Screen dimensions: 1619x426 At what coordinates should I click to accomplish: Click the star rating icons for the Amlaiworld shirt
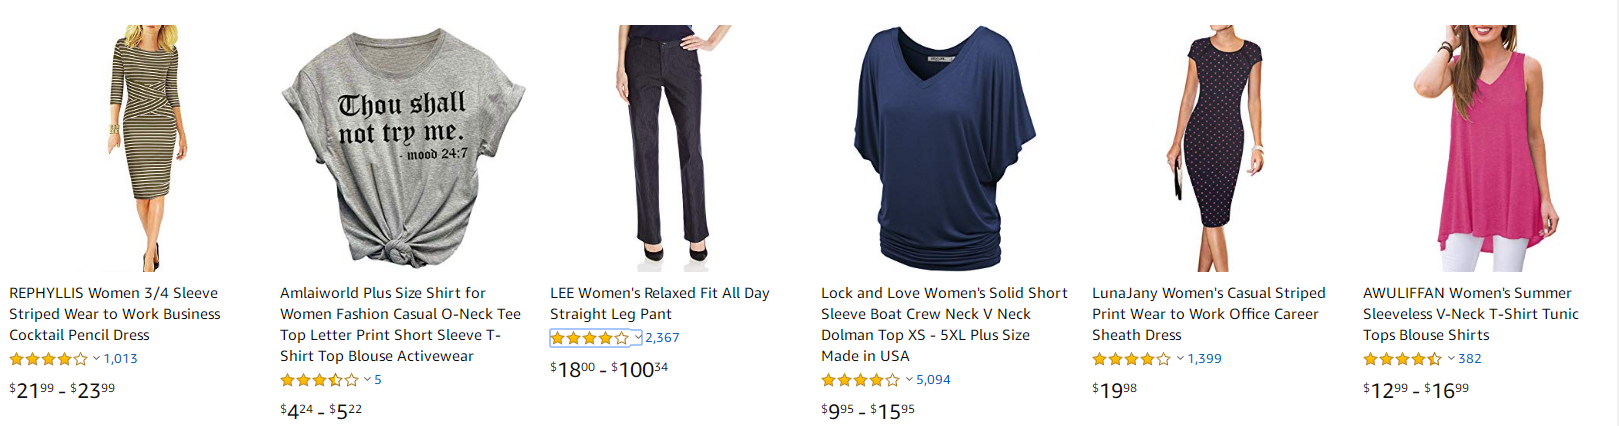click(x=319, y=380)
